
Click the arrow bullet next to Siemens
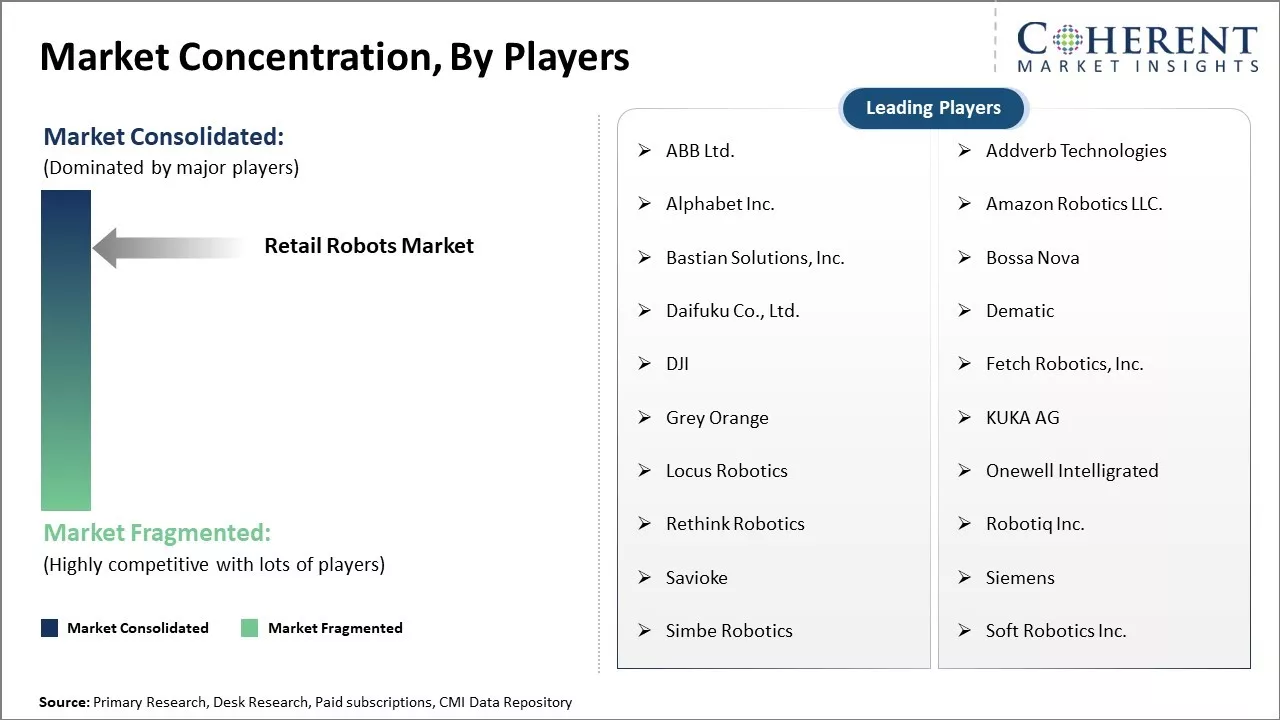965,578
